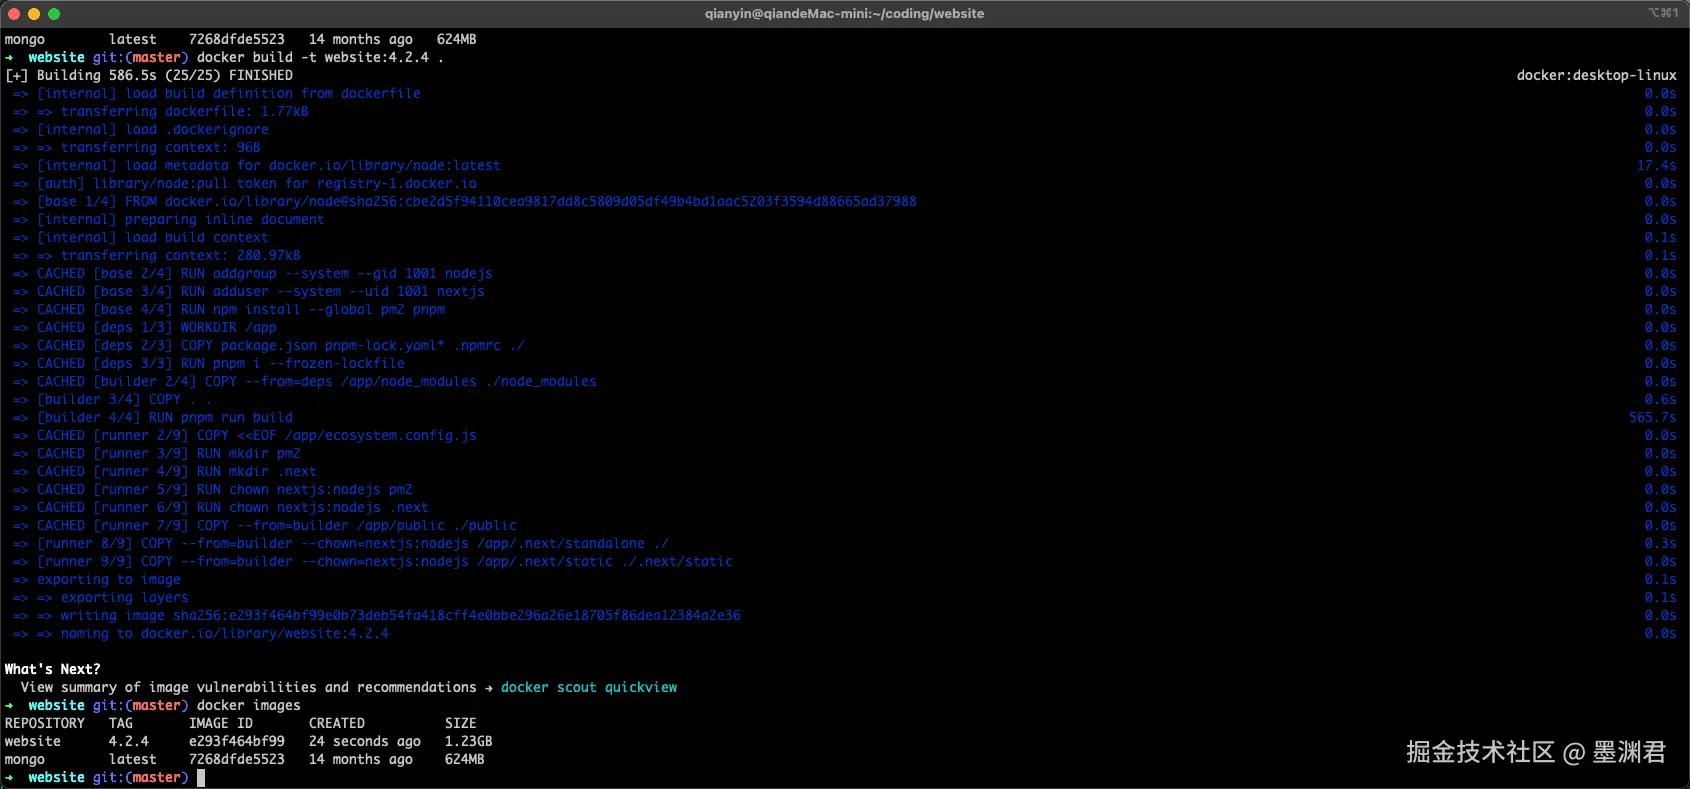Click the red close window button

pyautogui.click(x=14, y=14)
